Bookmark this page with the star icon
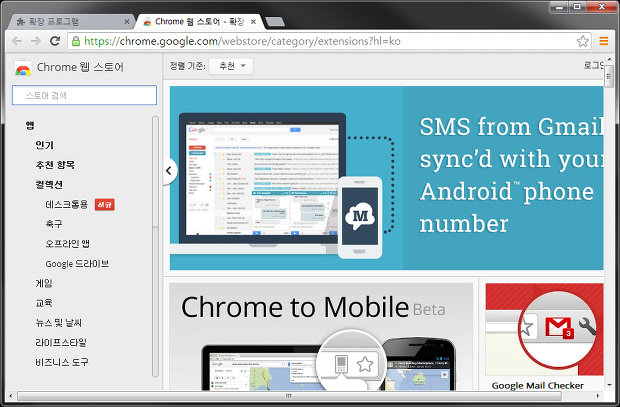 click(x=582, y=41)
